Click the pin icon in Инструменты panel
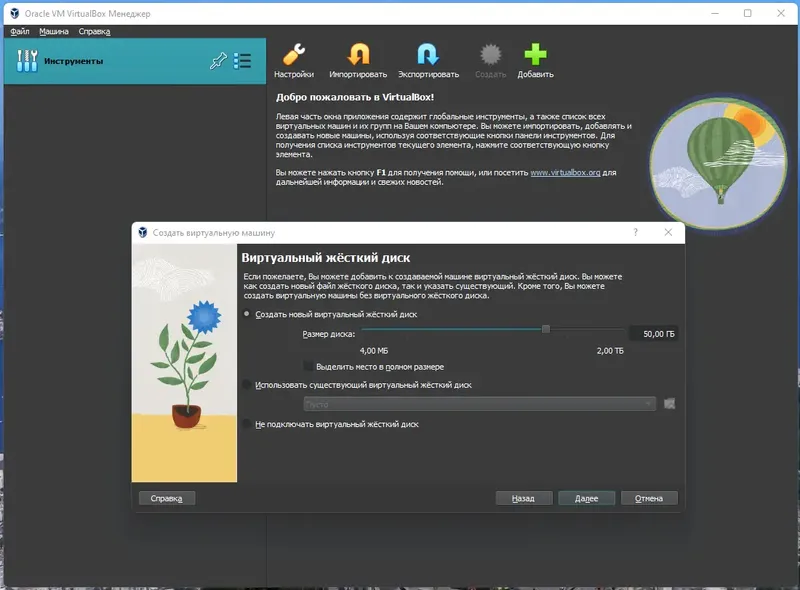Viewport: 800px width, 590px height. (218, 61)
